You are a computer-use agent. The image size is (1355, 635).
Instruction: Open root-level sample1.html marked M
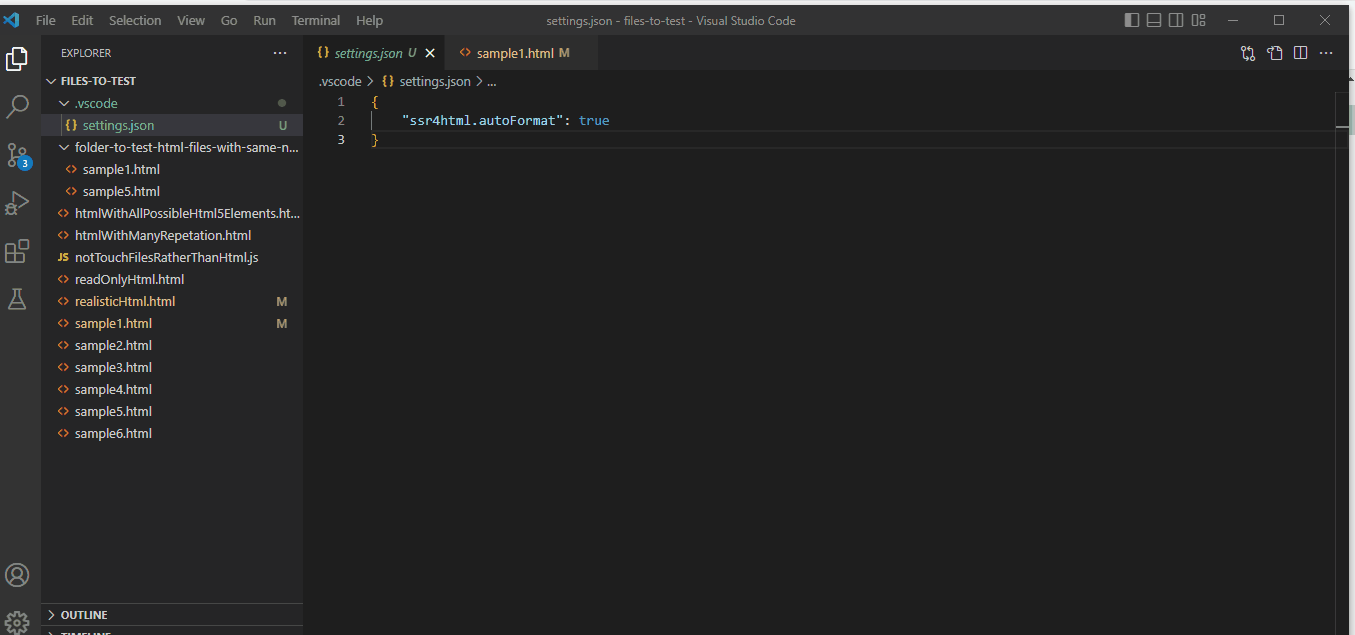[x=172, y=323]
